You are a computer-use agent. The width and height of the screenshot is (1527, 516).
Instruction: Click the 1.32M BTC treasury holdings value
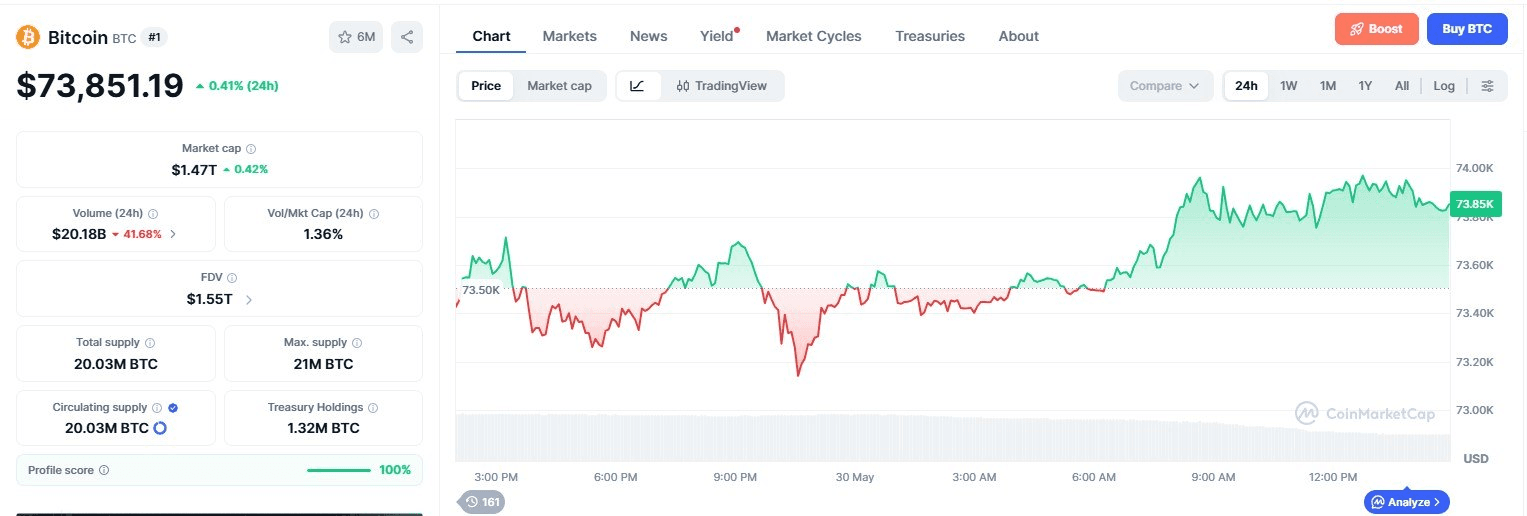323,428
